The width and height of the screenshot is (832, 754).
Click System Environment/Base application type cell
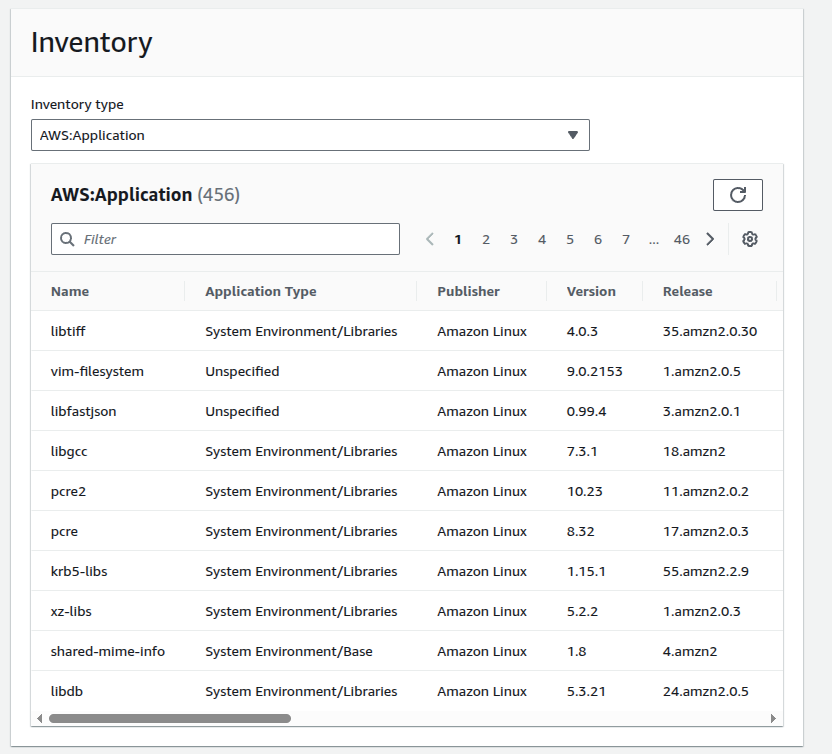[x=289, y=652]
